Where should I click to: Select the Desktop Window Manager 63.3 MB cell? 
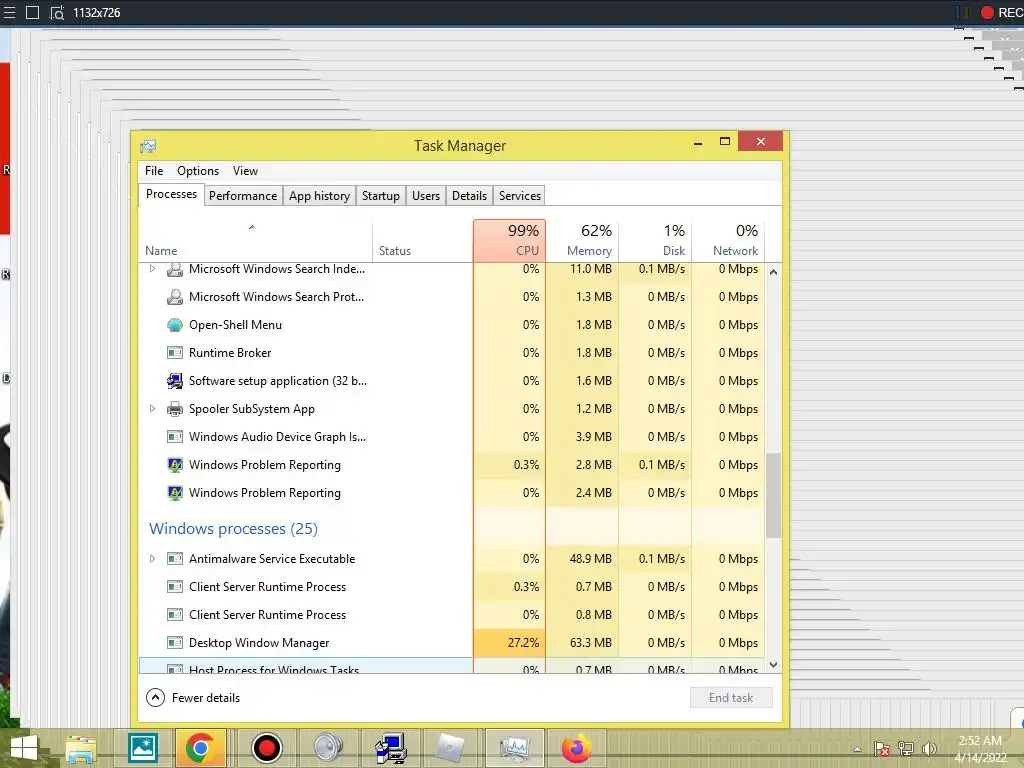pos(583,643)
